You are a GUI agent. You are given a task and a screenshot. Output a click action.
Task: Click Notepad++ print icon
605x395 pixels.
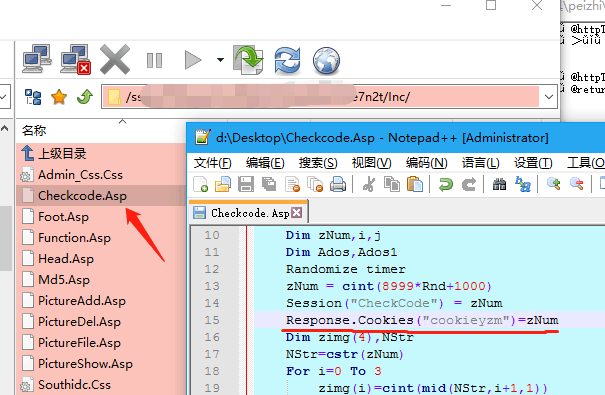(x=338, y=184)
